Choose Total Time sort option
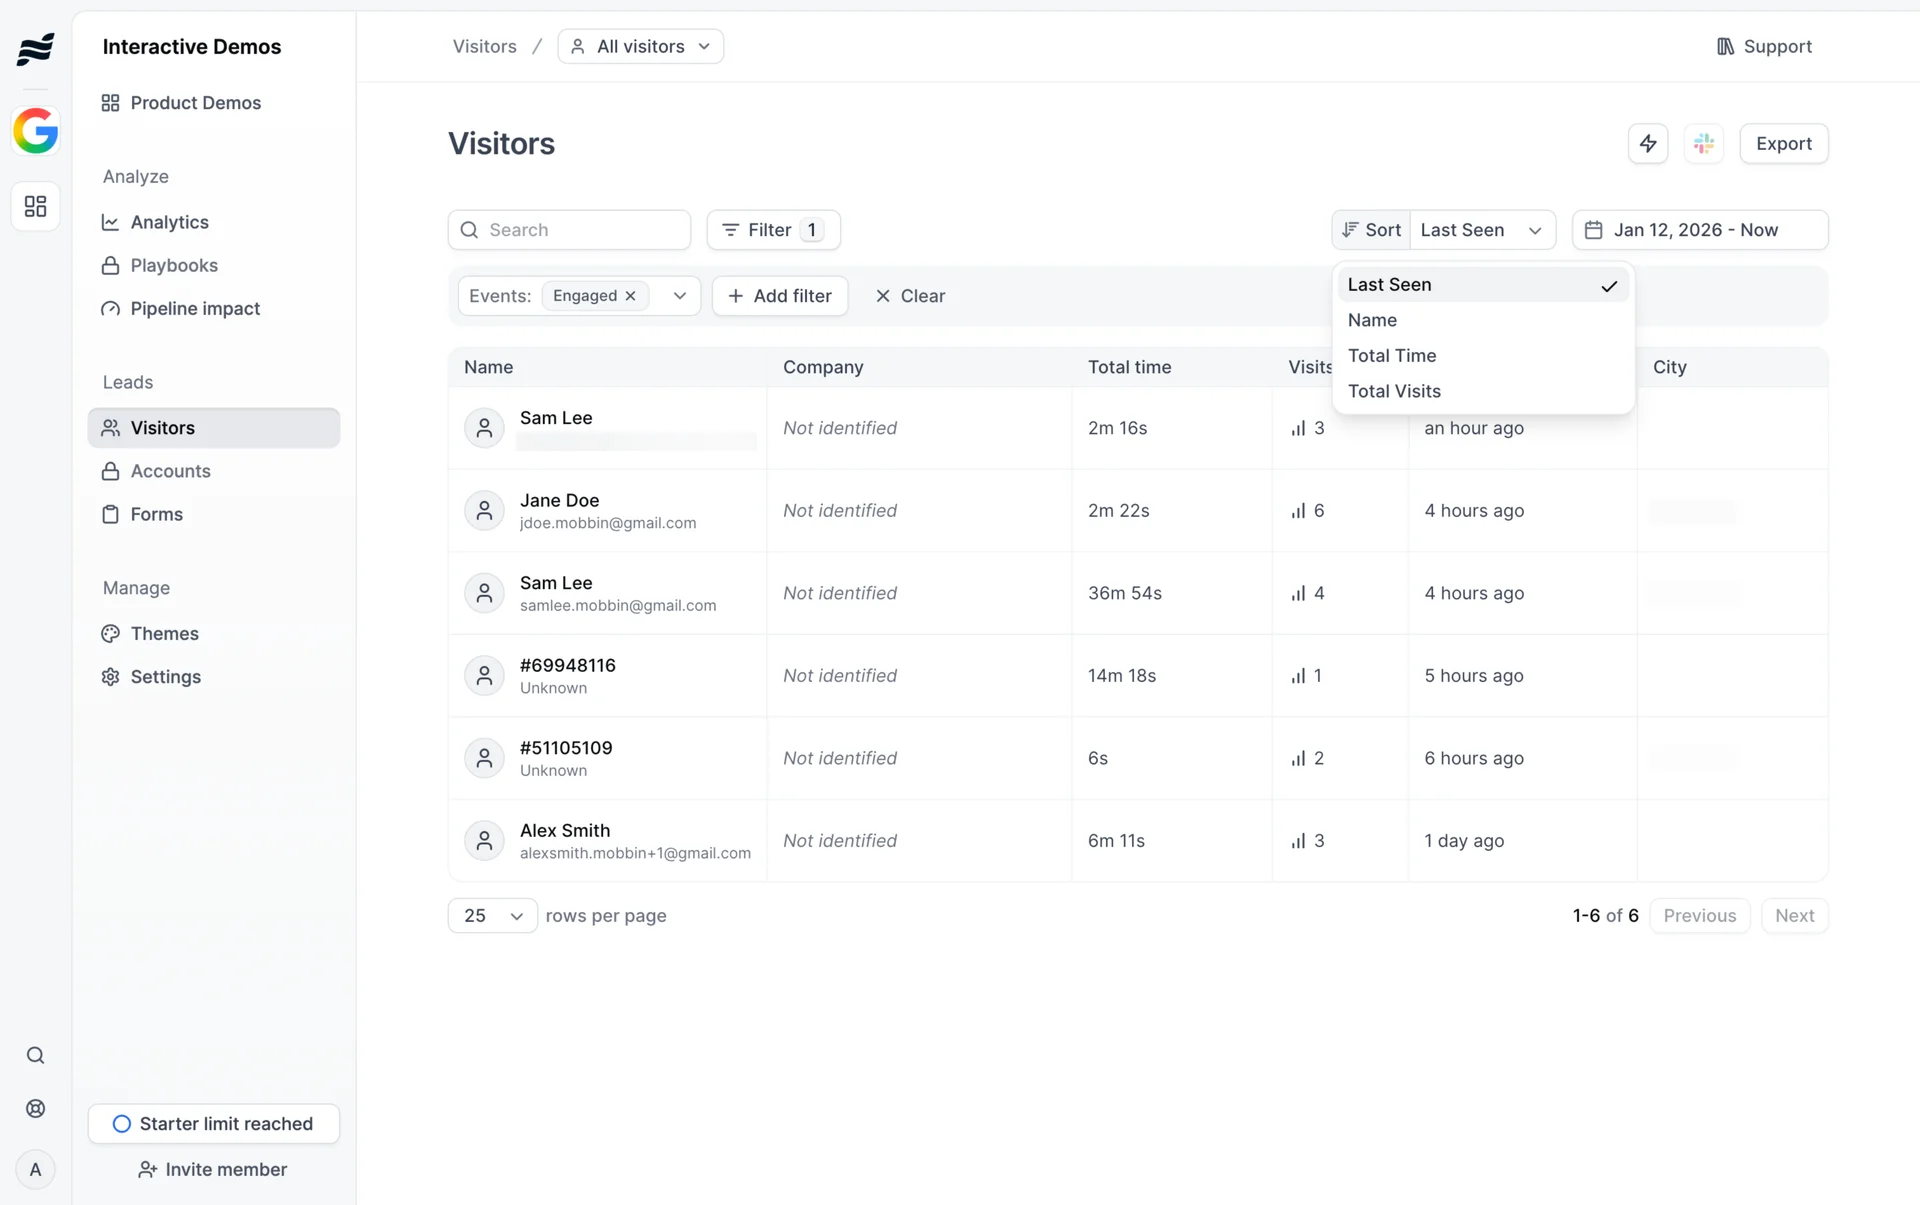The width and height of the screenshot is (1920, 1205). [x=1392, y=356]
